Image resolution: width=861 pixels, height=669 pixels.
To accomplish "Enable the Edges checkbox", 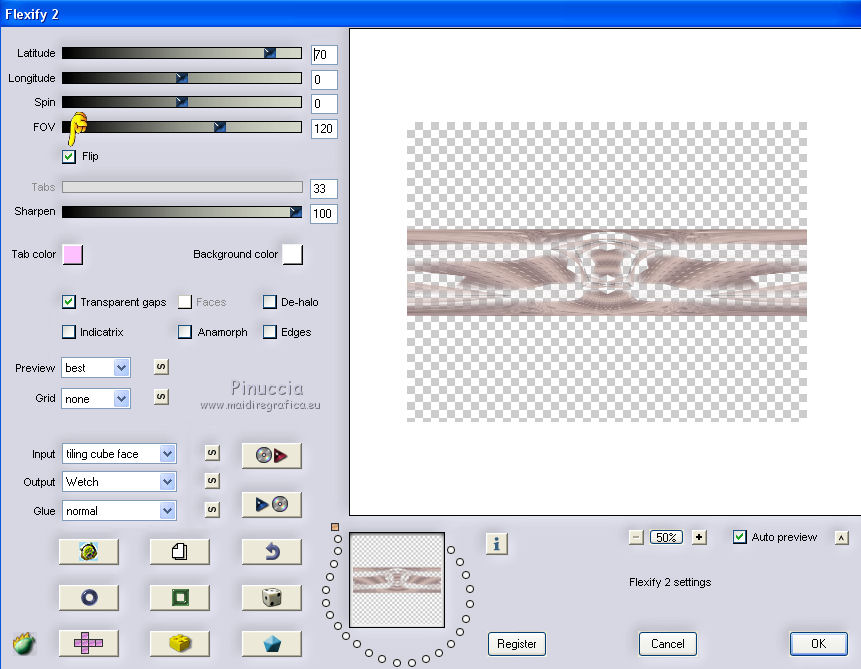I will 270,332.
